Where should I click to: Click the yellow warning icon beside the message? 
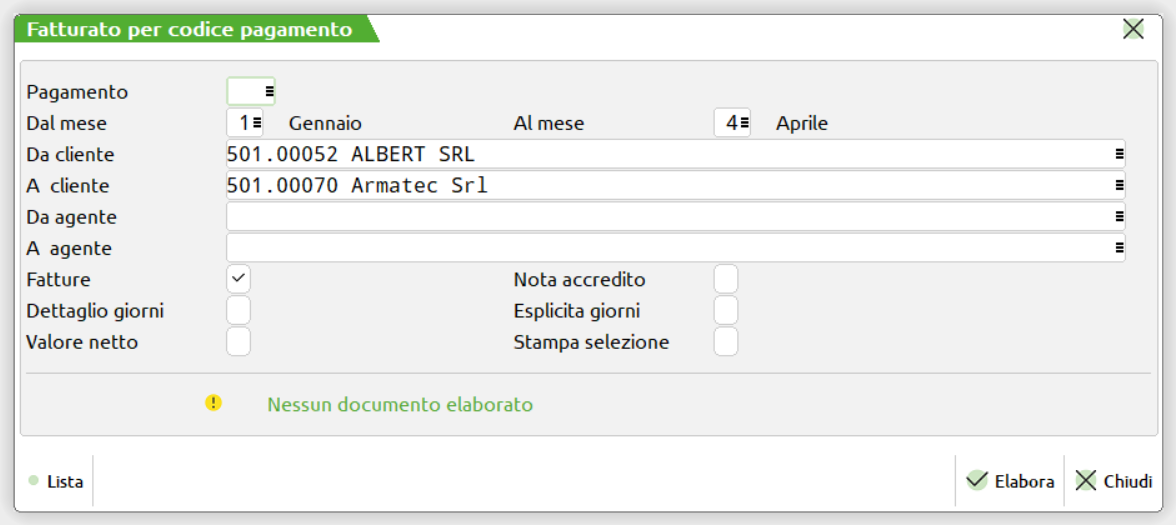tap(213, 403)
